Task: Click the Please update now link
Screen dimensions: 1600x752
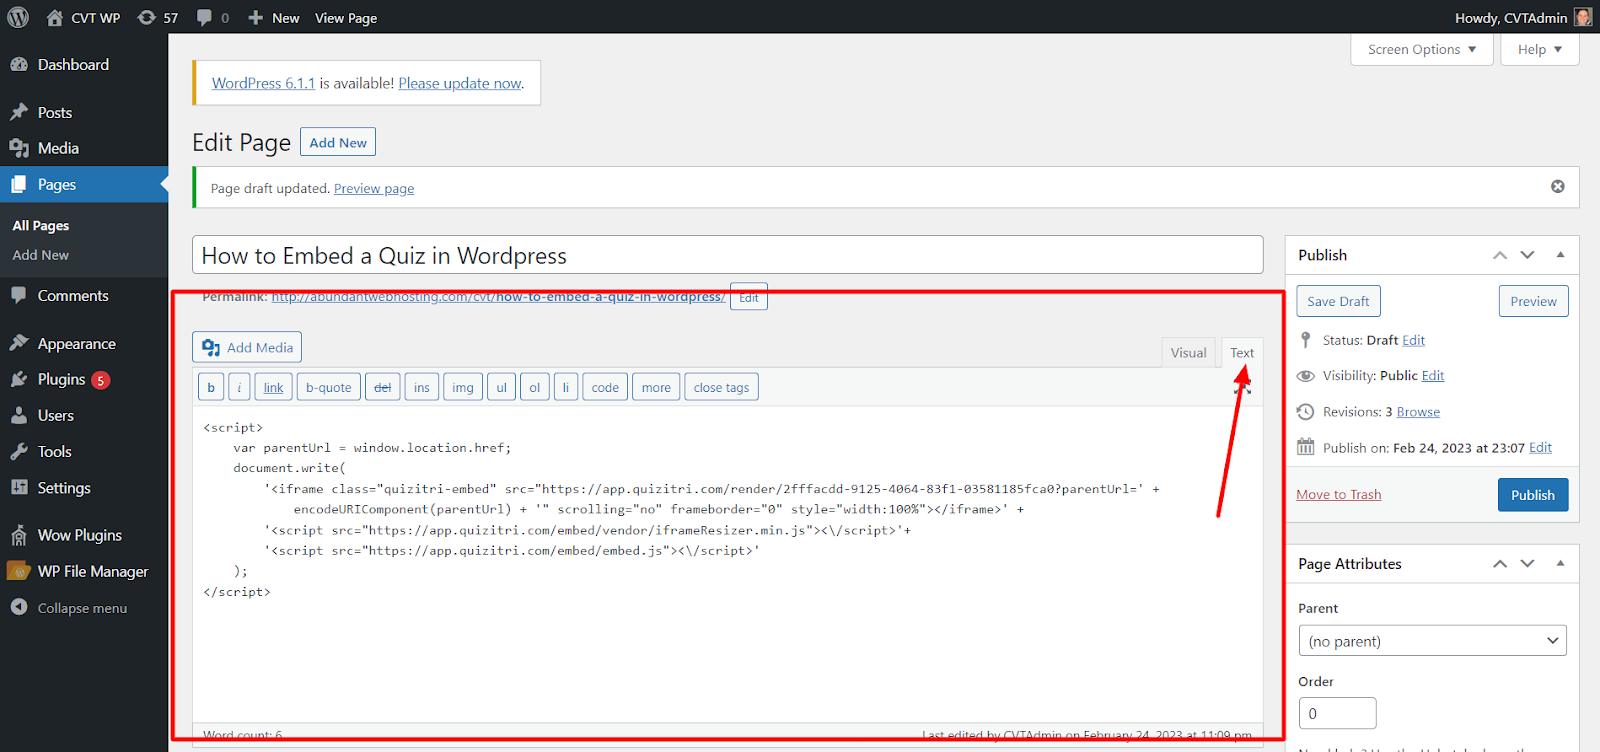Action: point(460,83)
